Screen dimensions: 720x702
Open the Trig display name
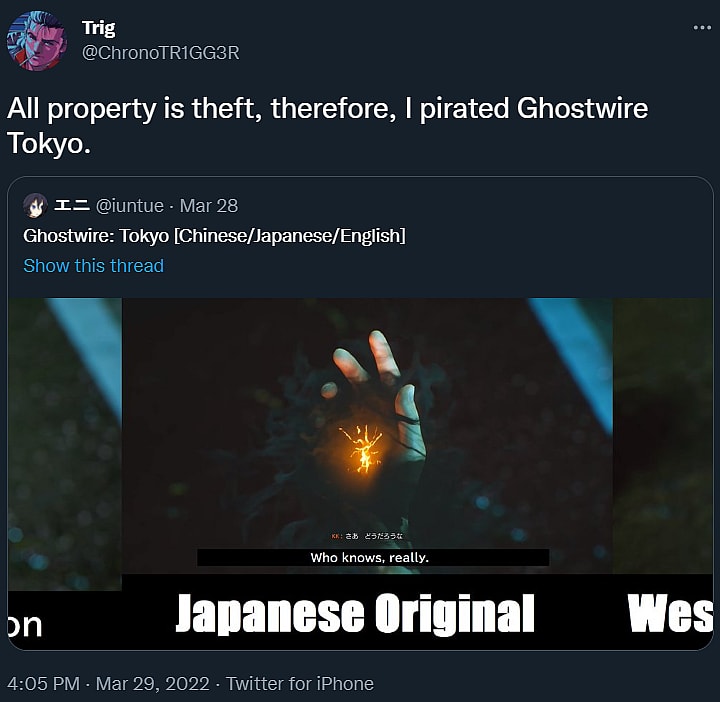[x=99, y=28]
